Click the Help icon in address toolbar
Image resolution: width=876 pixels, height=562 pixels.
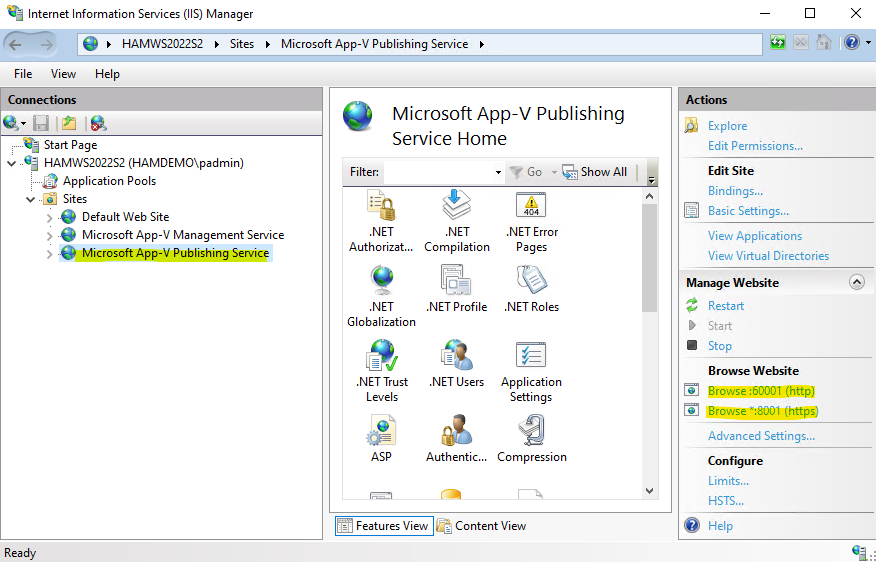pos(851,42)
